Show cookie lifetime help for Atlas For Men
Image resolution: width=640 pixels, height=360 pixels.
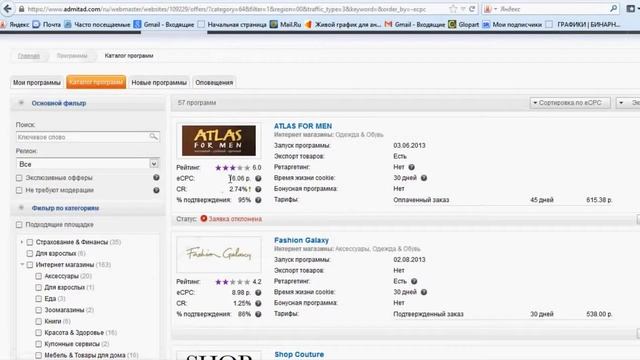(424, 178)
